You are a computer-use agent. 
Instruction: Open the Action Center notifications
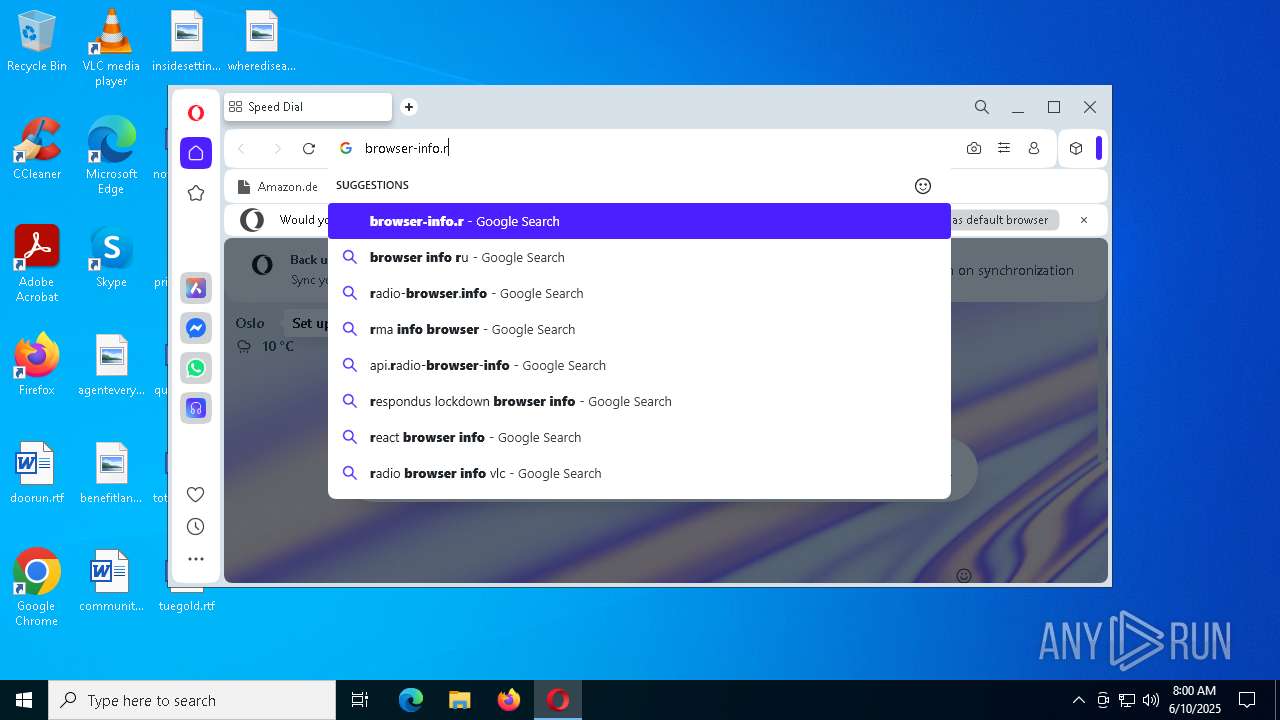coord(1247,700)
